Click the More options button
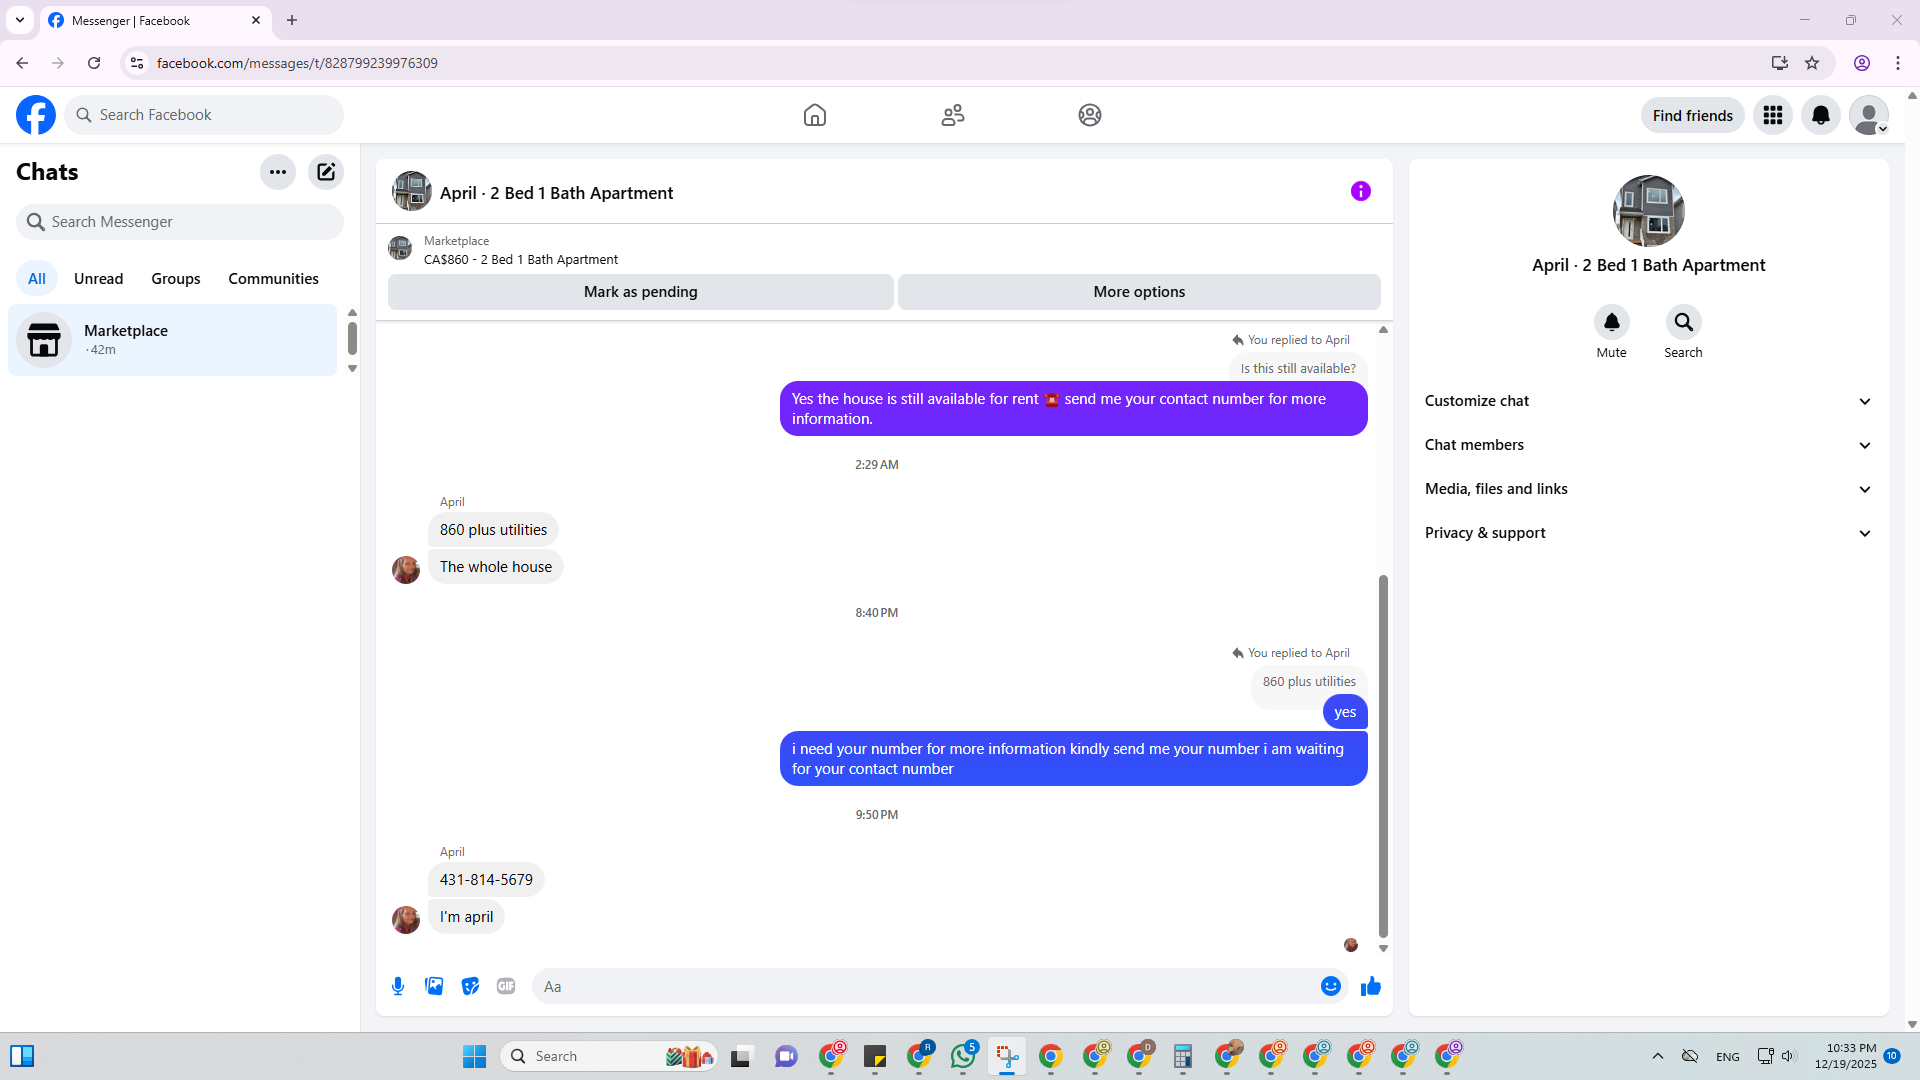Image resolution: width=1920 pixels, height=1080 pixels. pyautogui.click(x=1138, y=292)
